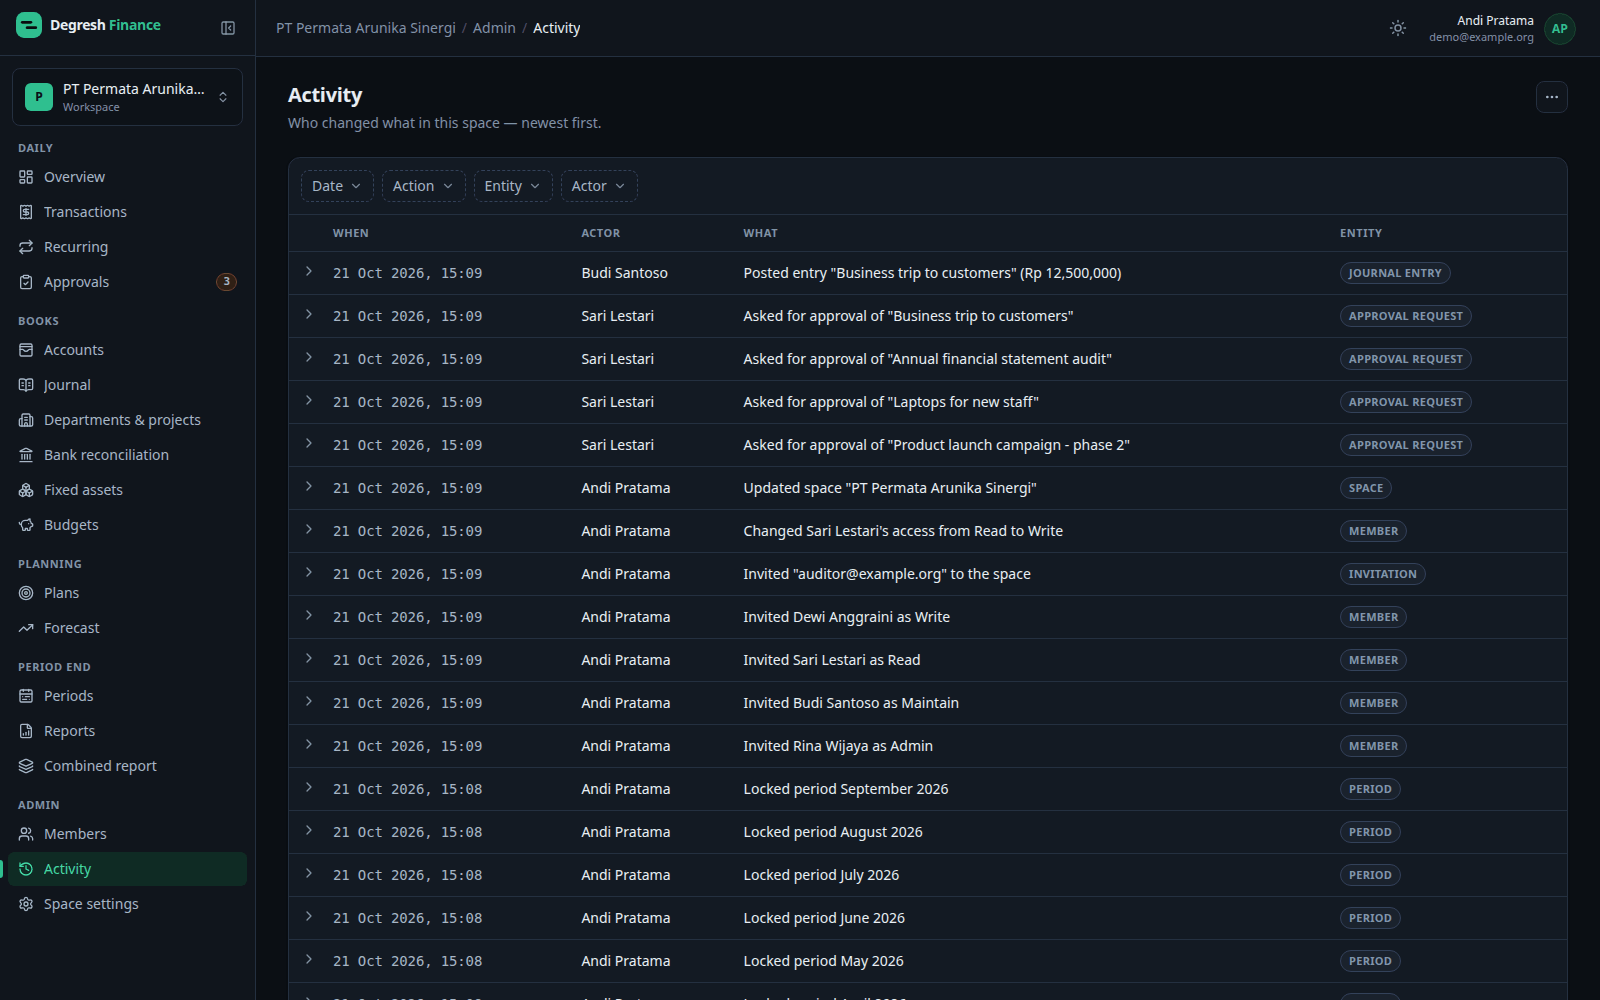Expand the Updated space row chevron

point(309,487)
